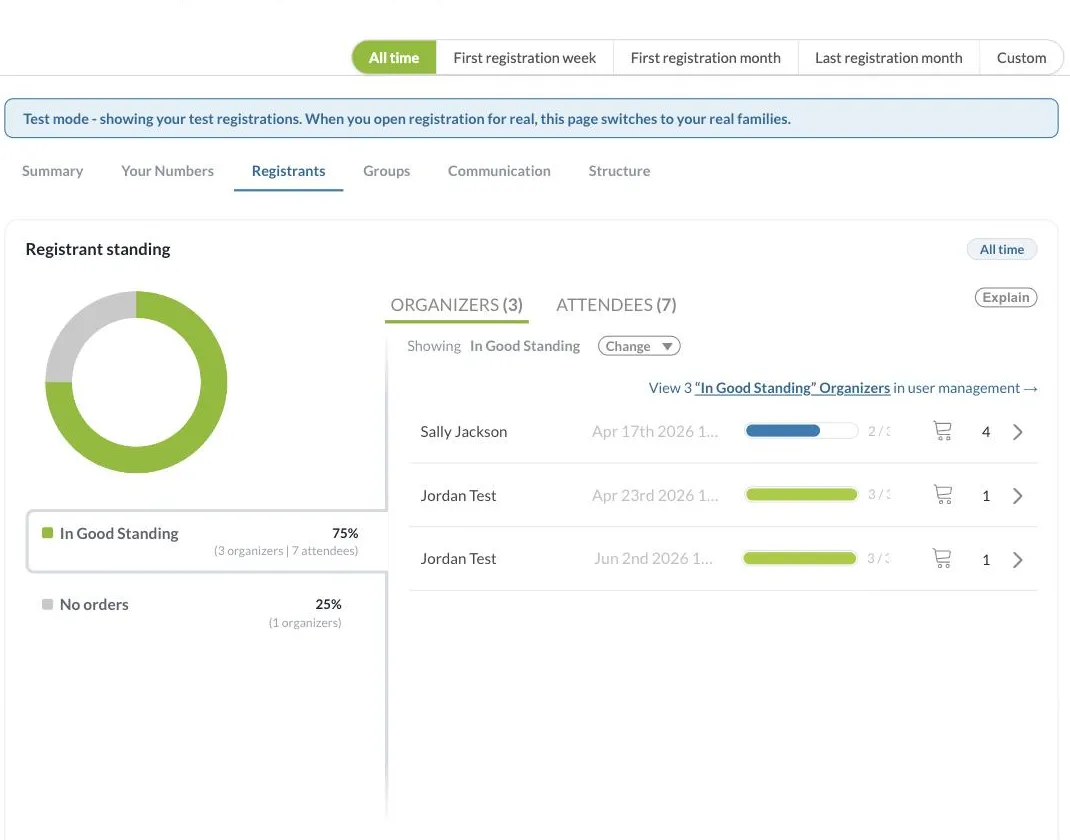This screenshot has width=1070, height=840.
Task: Show the ORGANIZERS (3) list tab
Action: (x=457, y=305)
